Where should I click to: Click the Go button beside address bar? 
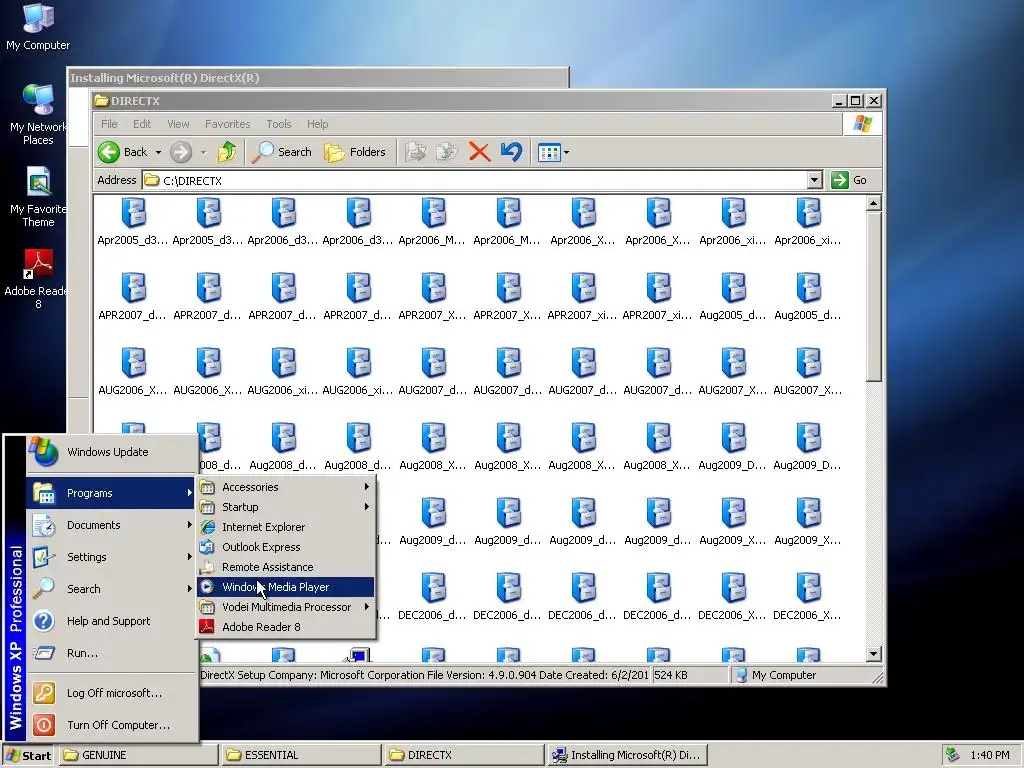click(849, 180)
